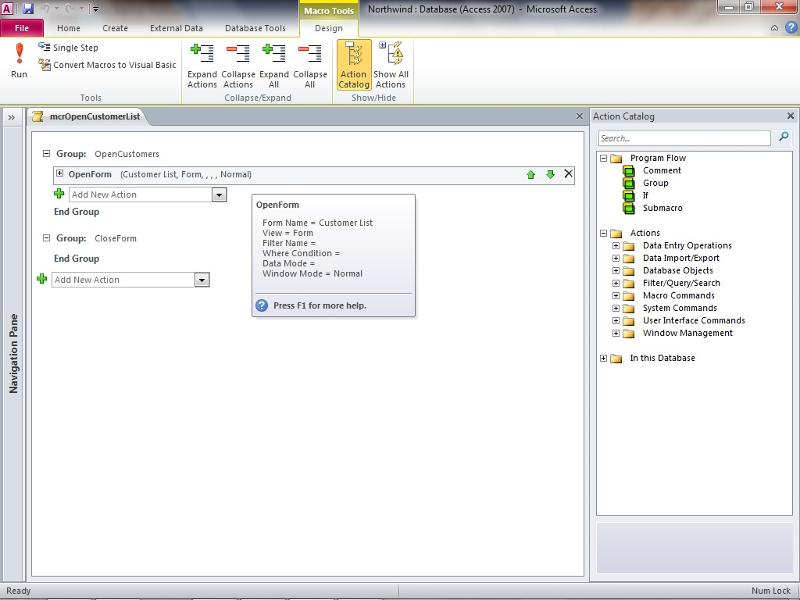Save the macro using the Quick Access floppy icon
Screen dimensions: 800x600
(28, 8)
